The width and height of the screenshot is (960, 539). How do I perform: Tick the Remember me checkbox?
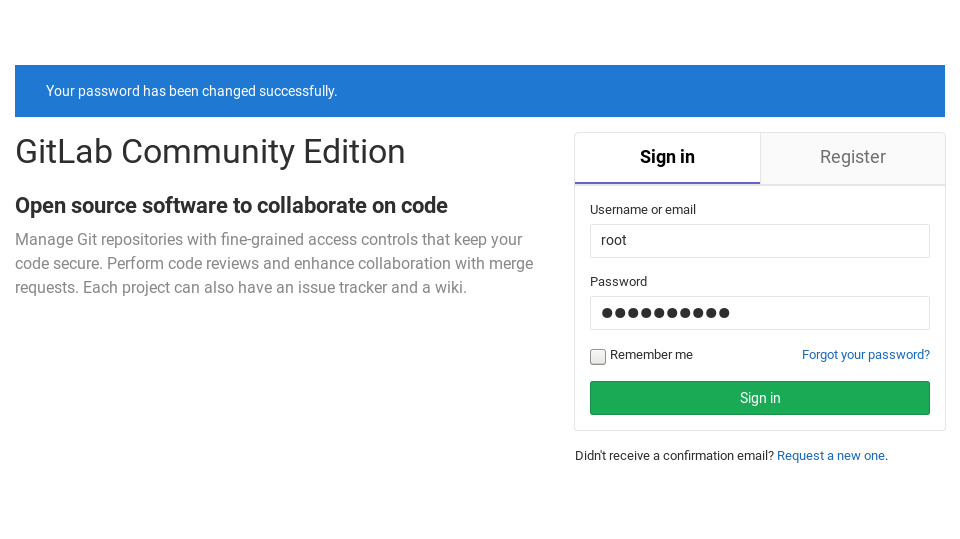pyautogui.click(x=598, y=356)
